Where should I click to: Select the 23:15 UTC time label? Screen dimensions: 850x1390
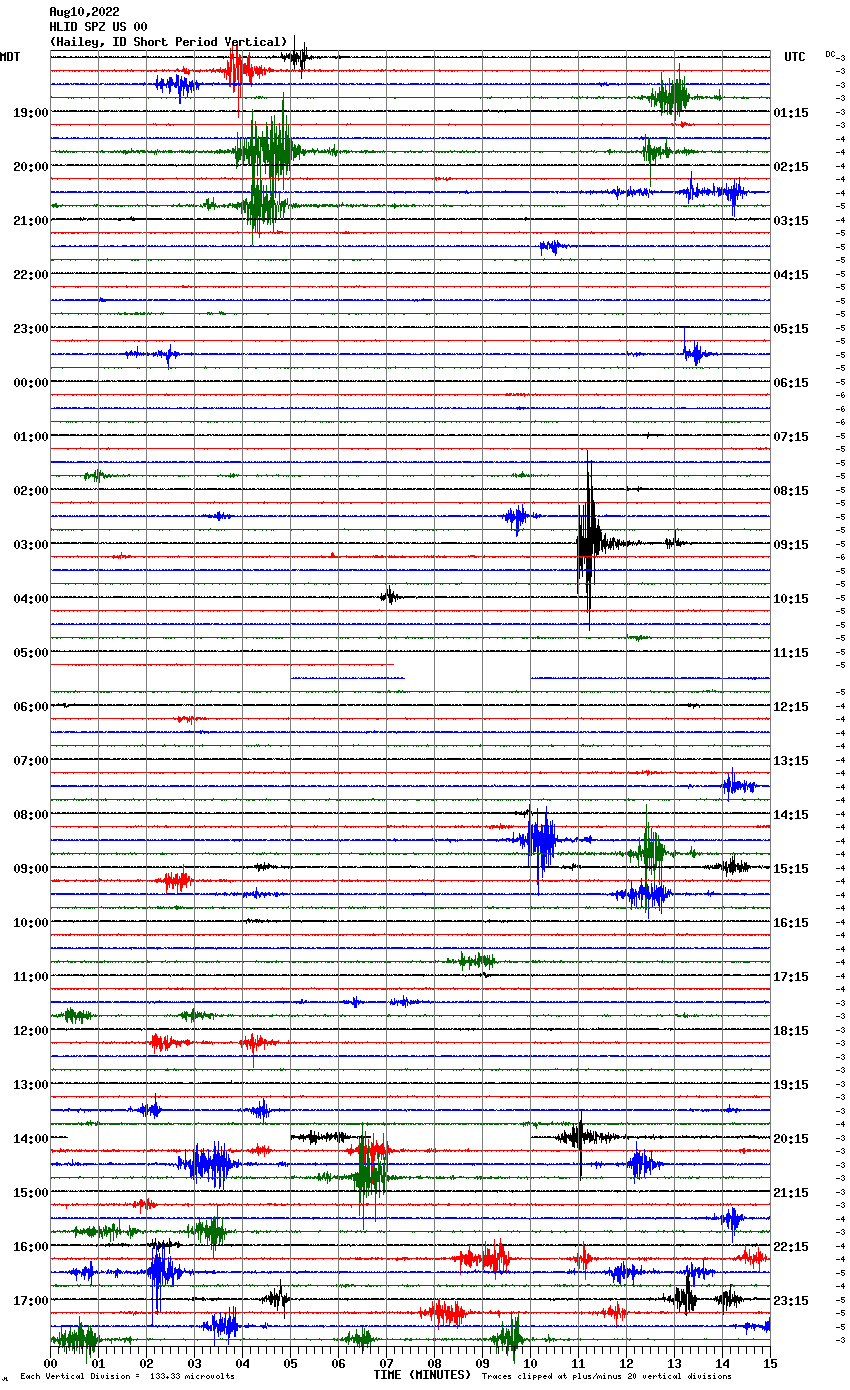point(791,1301)
